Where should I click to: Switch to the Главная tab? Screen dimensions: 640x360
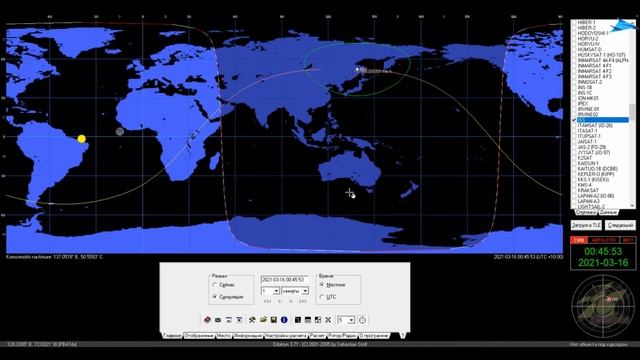point(172,336)
